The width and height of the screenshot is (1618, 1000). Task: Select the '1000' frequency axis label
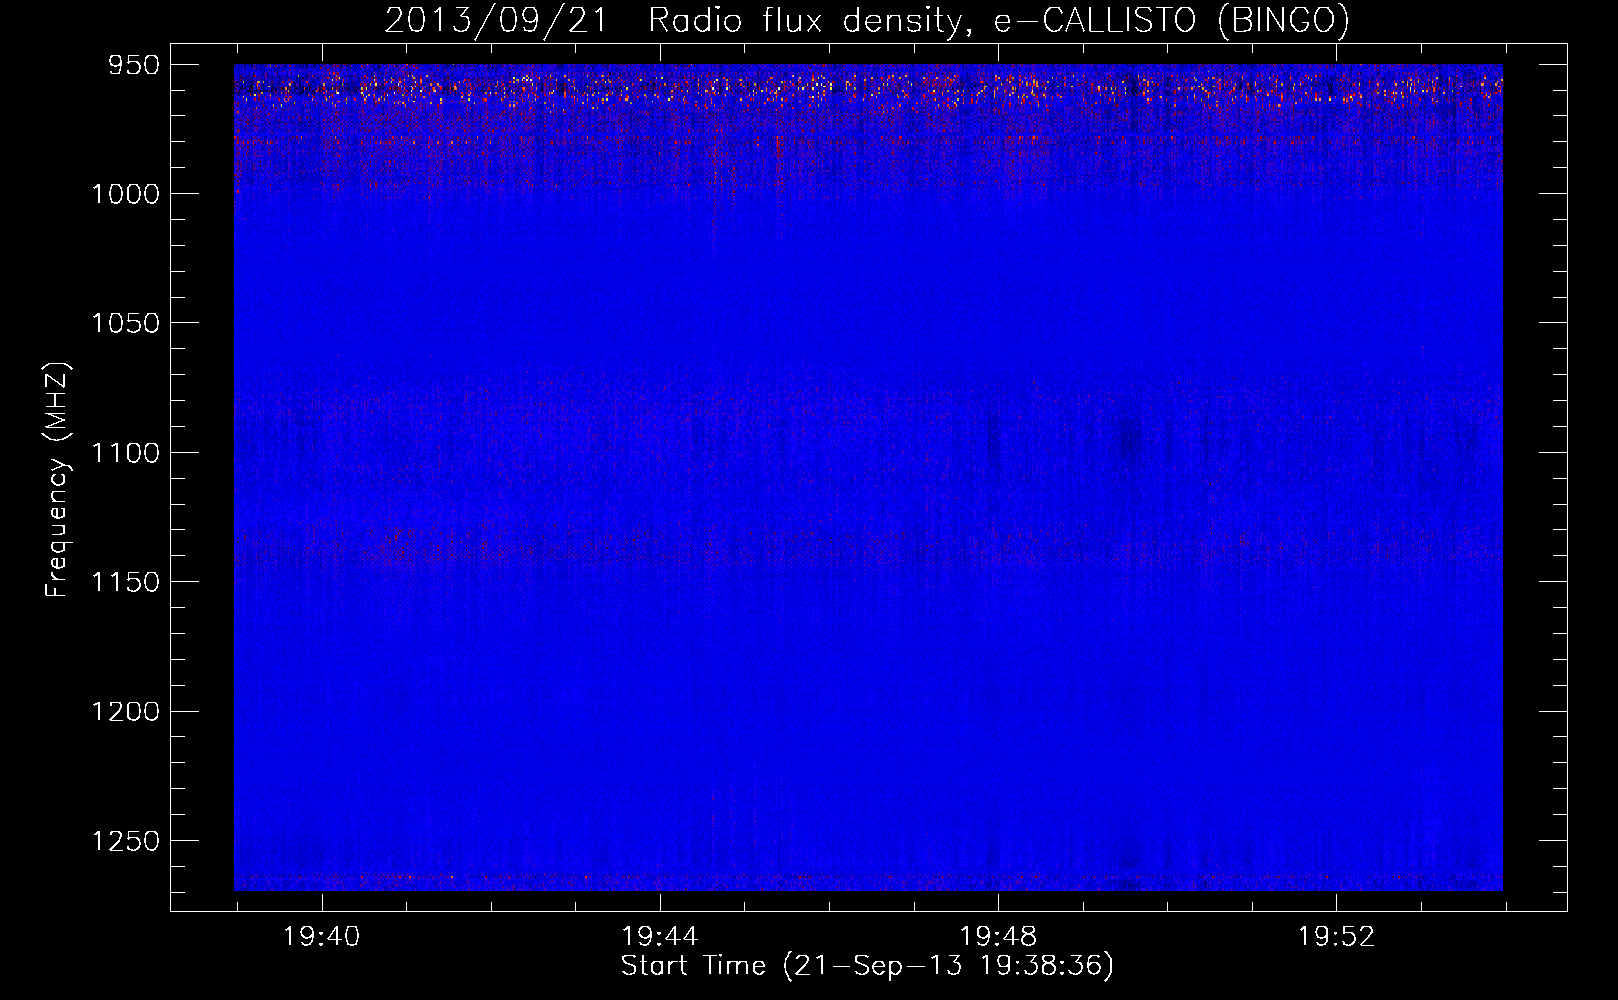click(x=125, y=194)
